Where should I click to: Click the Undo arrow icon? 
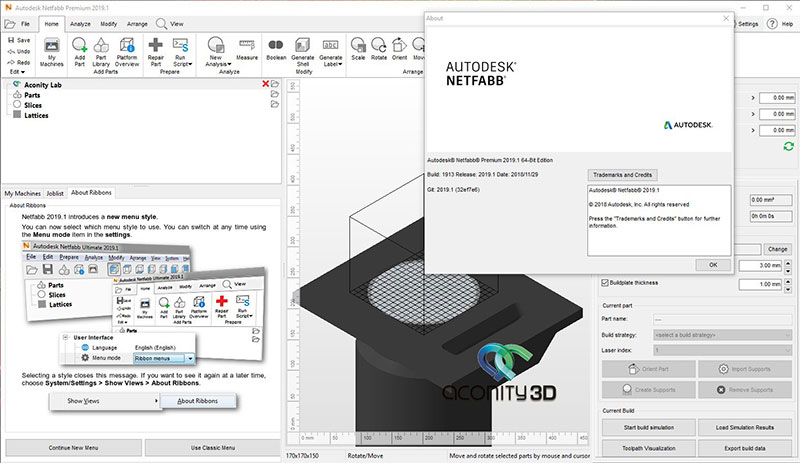[11, 51]
